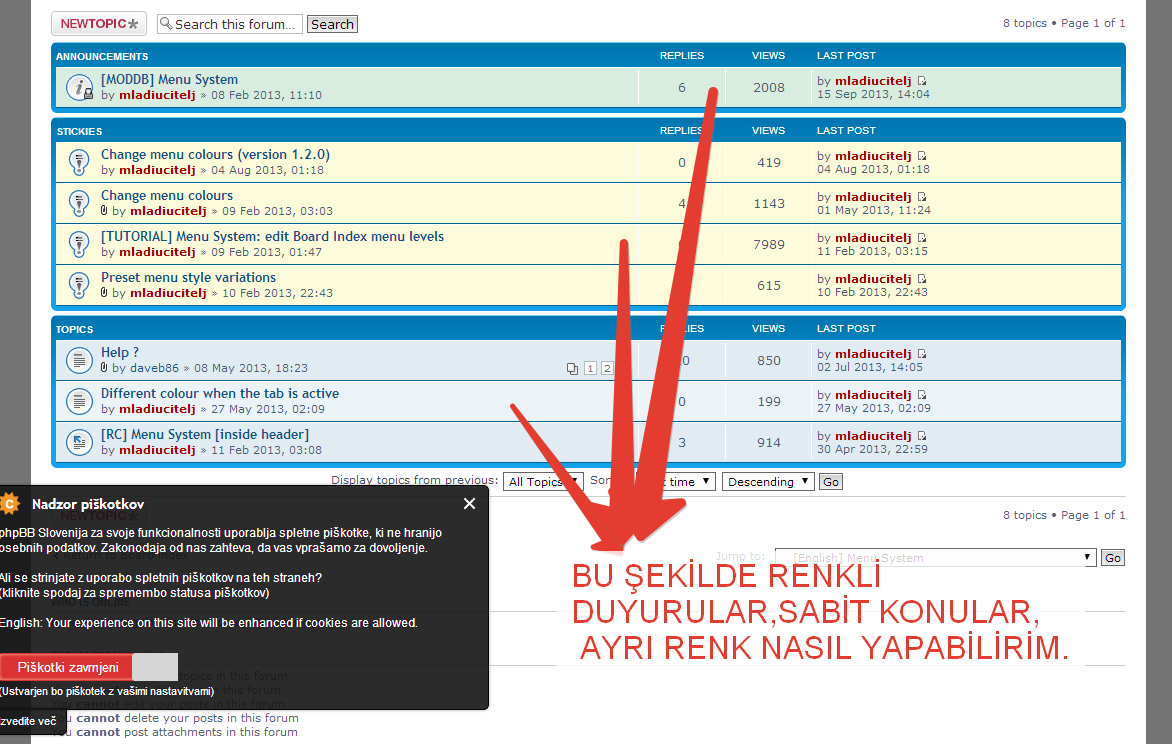View last post icon dated 10 Feb 2013, 22:43
This screenshot has width=1172, height=744.
[x=922, y=279]
